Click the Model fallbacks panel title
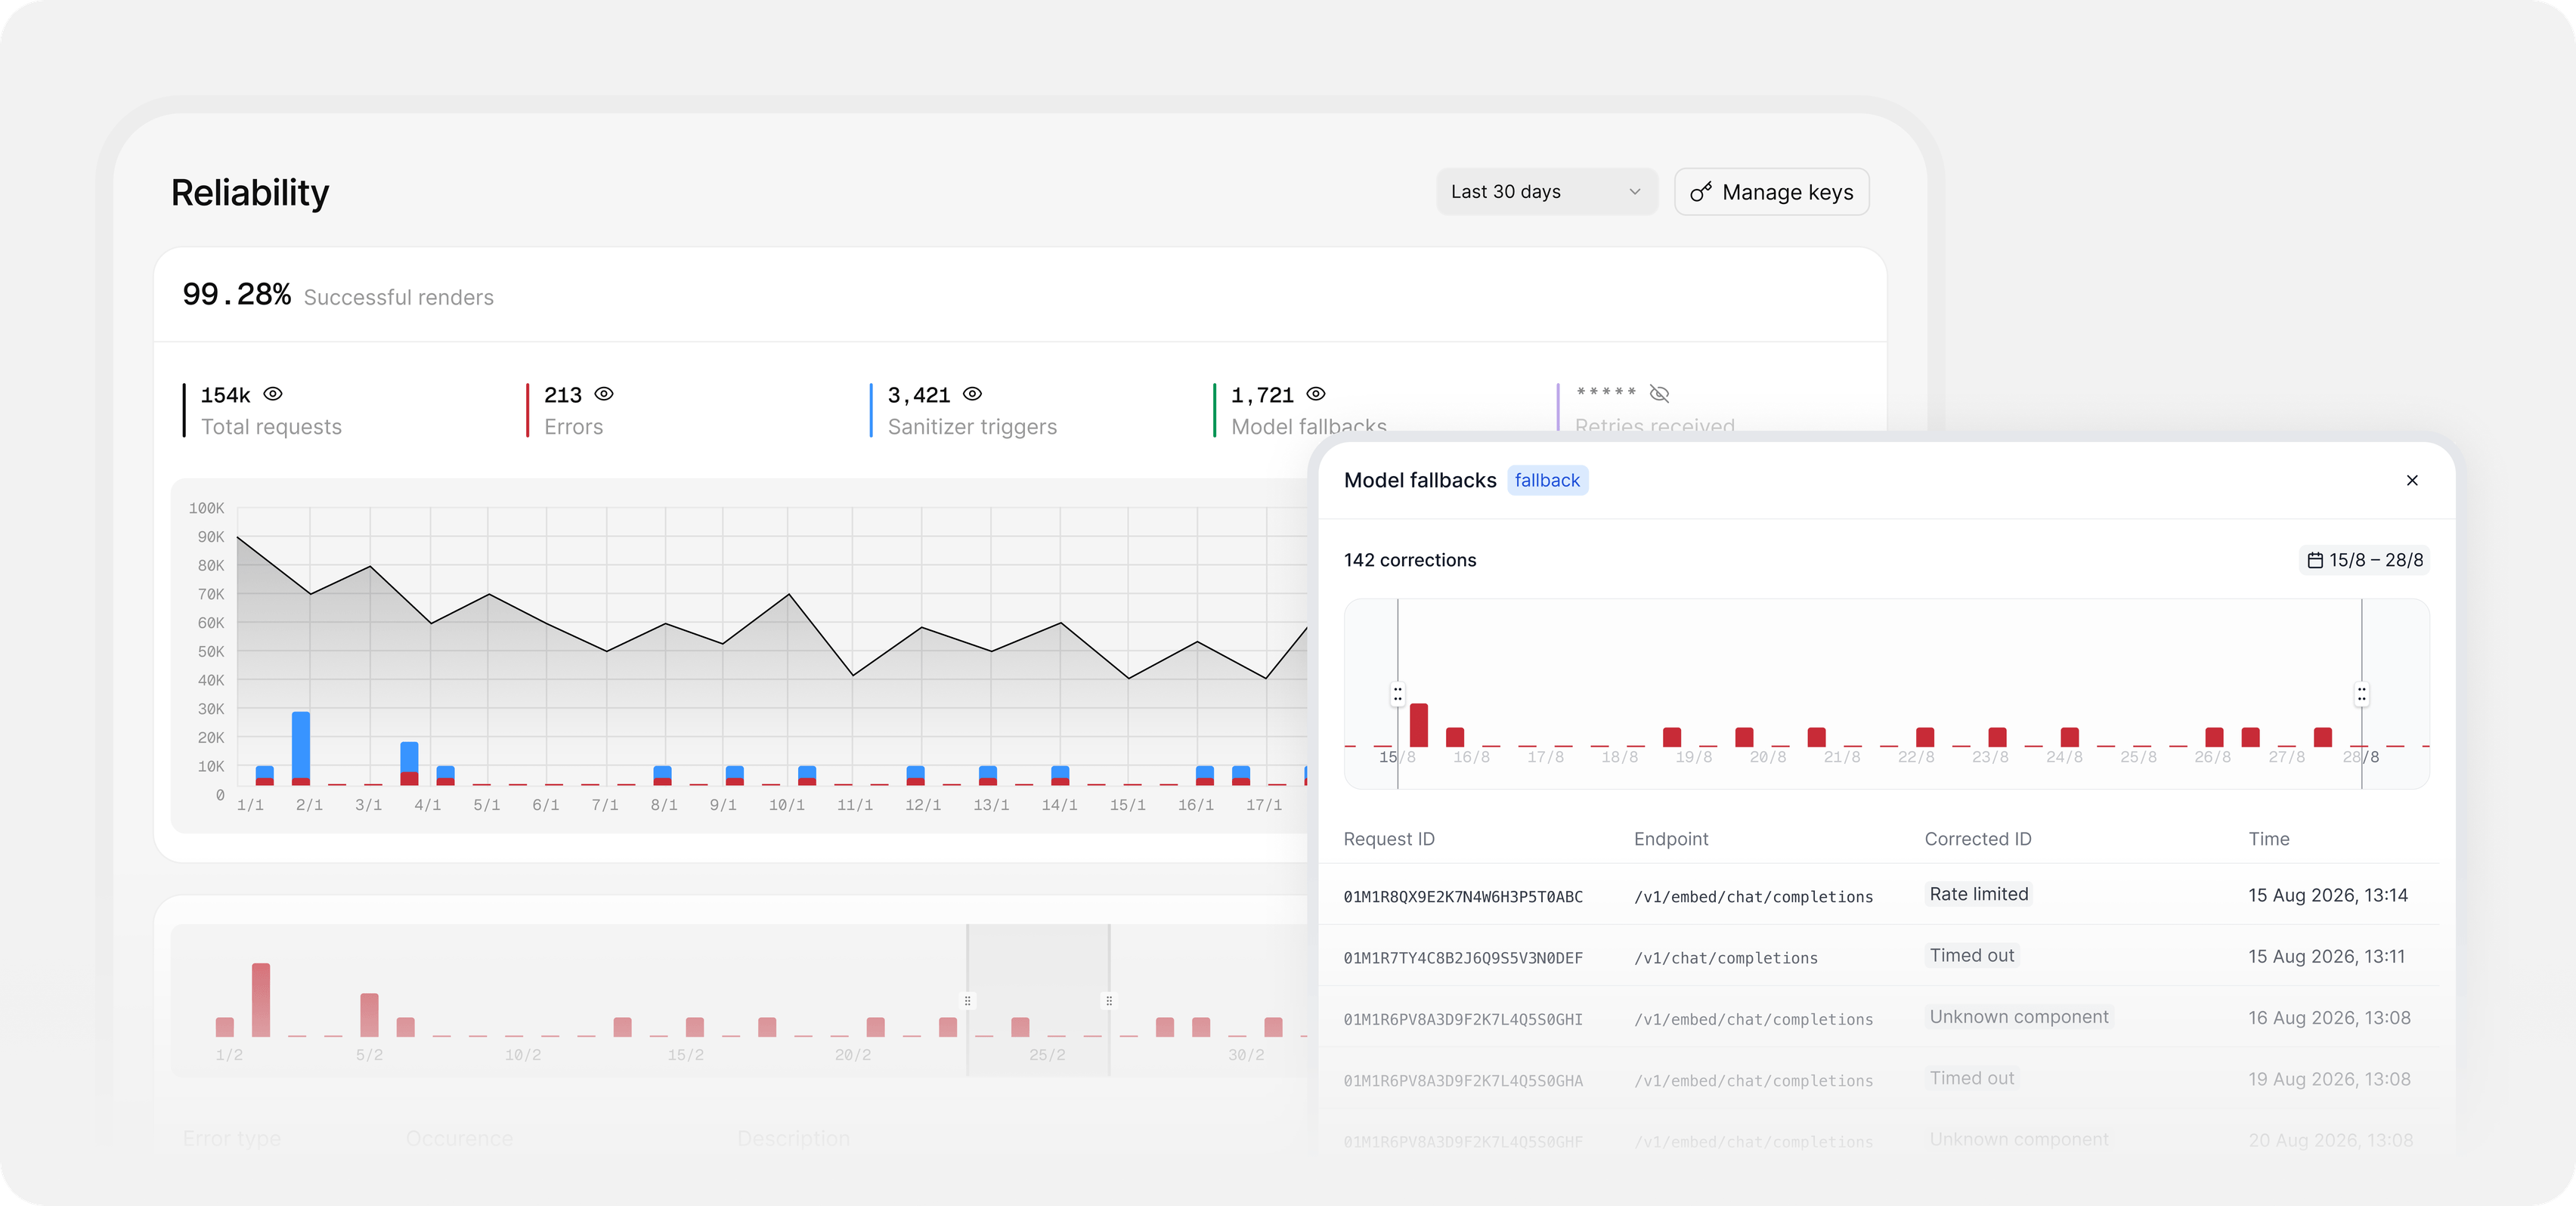 pos(1419,480)
